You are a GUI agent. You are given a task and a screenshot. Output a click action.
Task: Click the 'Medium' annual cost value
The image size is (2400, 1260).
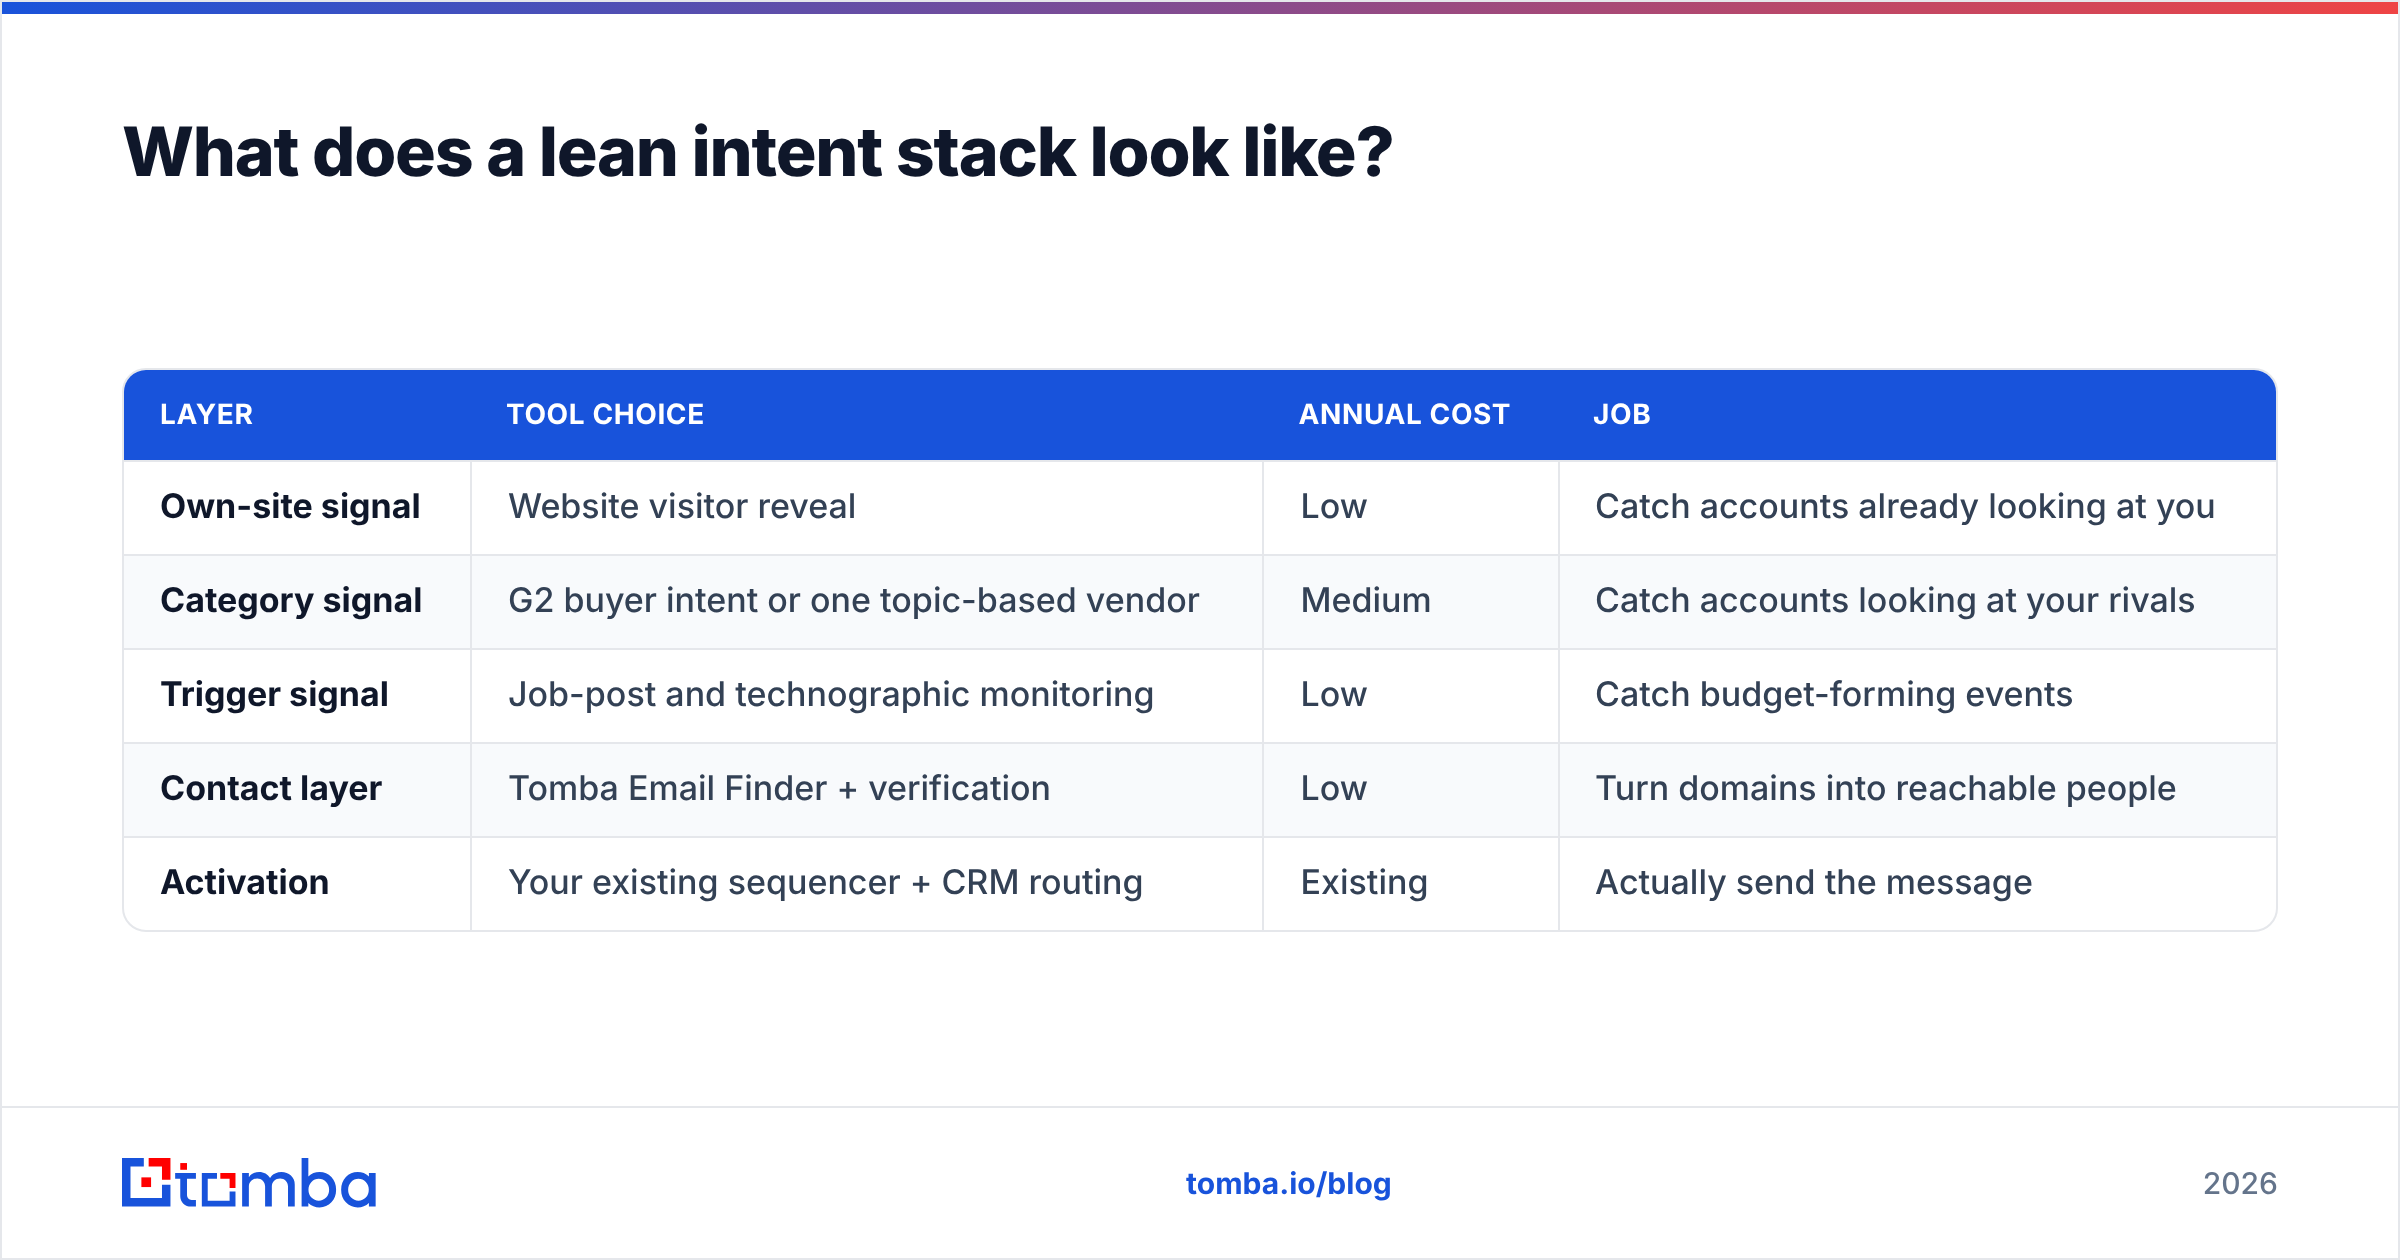(1366, 601)
